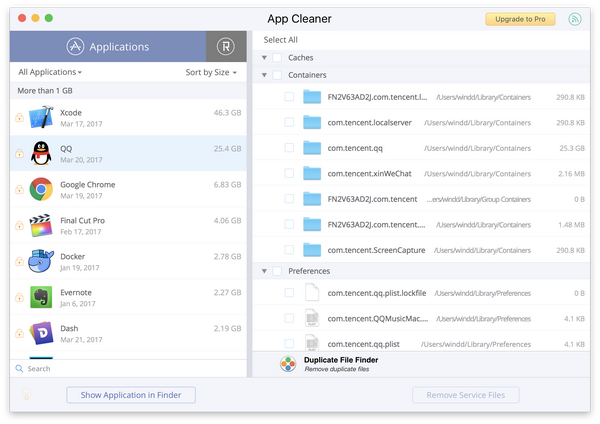This screenshot has height=424, width=600.
Task: Tick checkbox for com.tencent.xinWeChat
Action: coord(289,173)
